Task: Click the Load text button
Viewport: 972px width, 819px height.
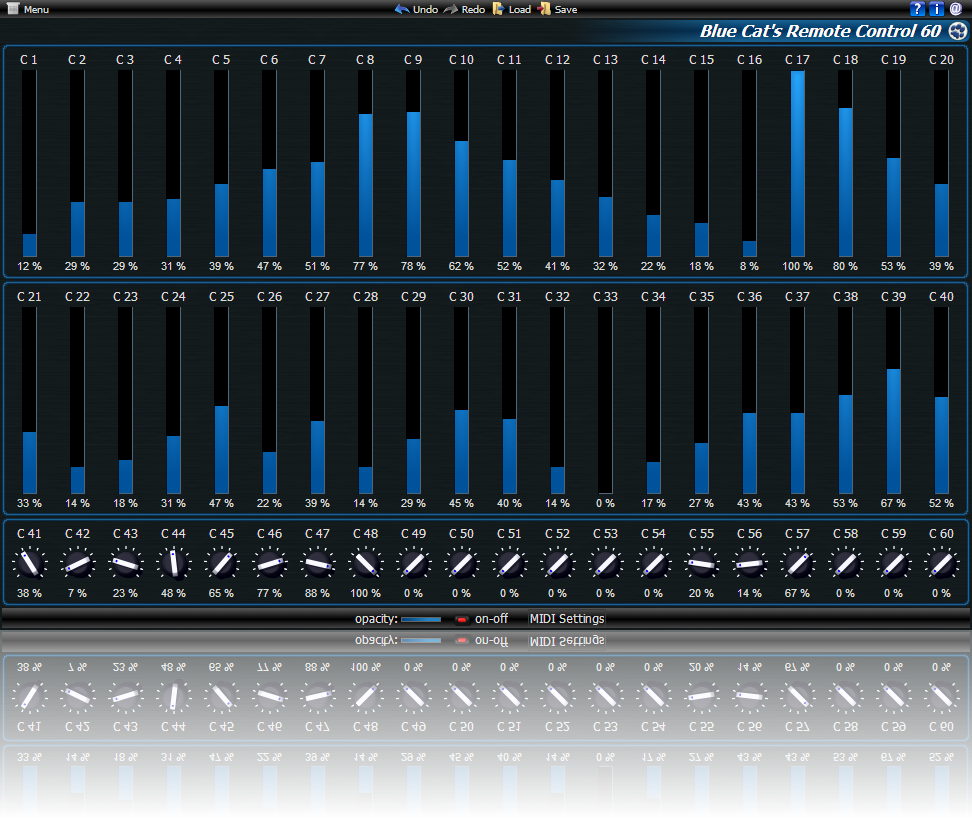Action: pos(519,9)
